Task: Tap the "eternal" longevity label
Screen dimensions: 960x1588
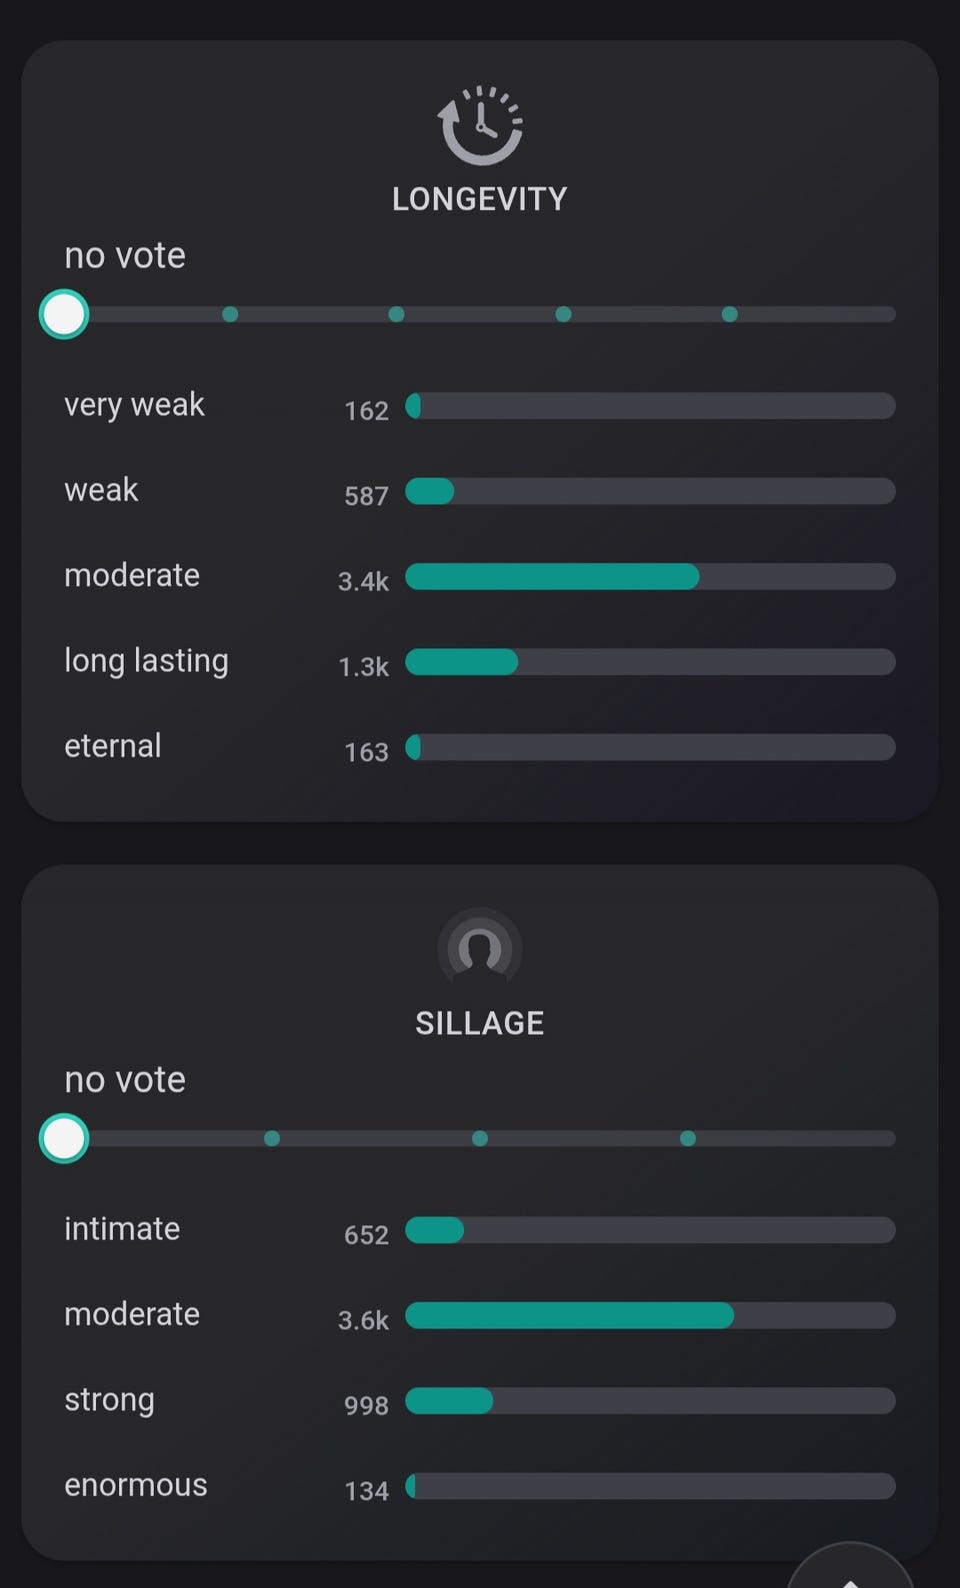Action: [113, 746]
